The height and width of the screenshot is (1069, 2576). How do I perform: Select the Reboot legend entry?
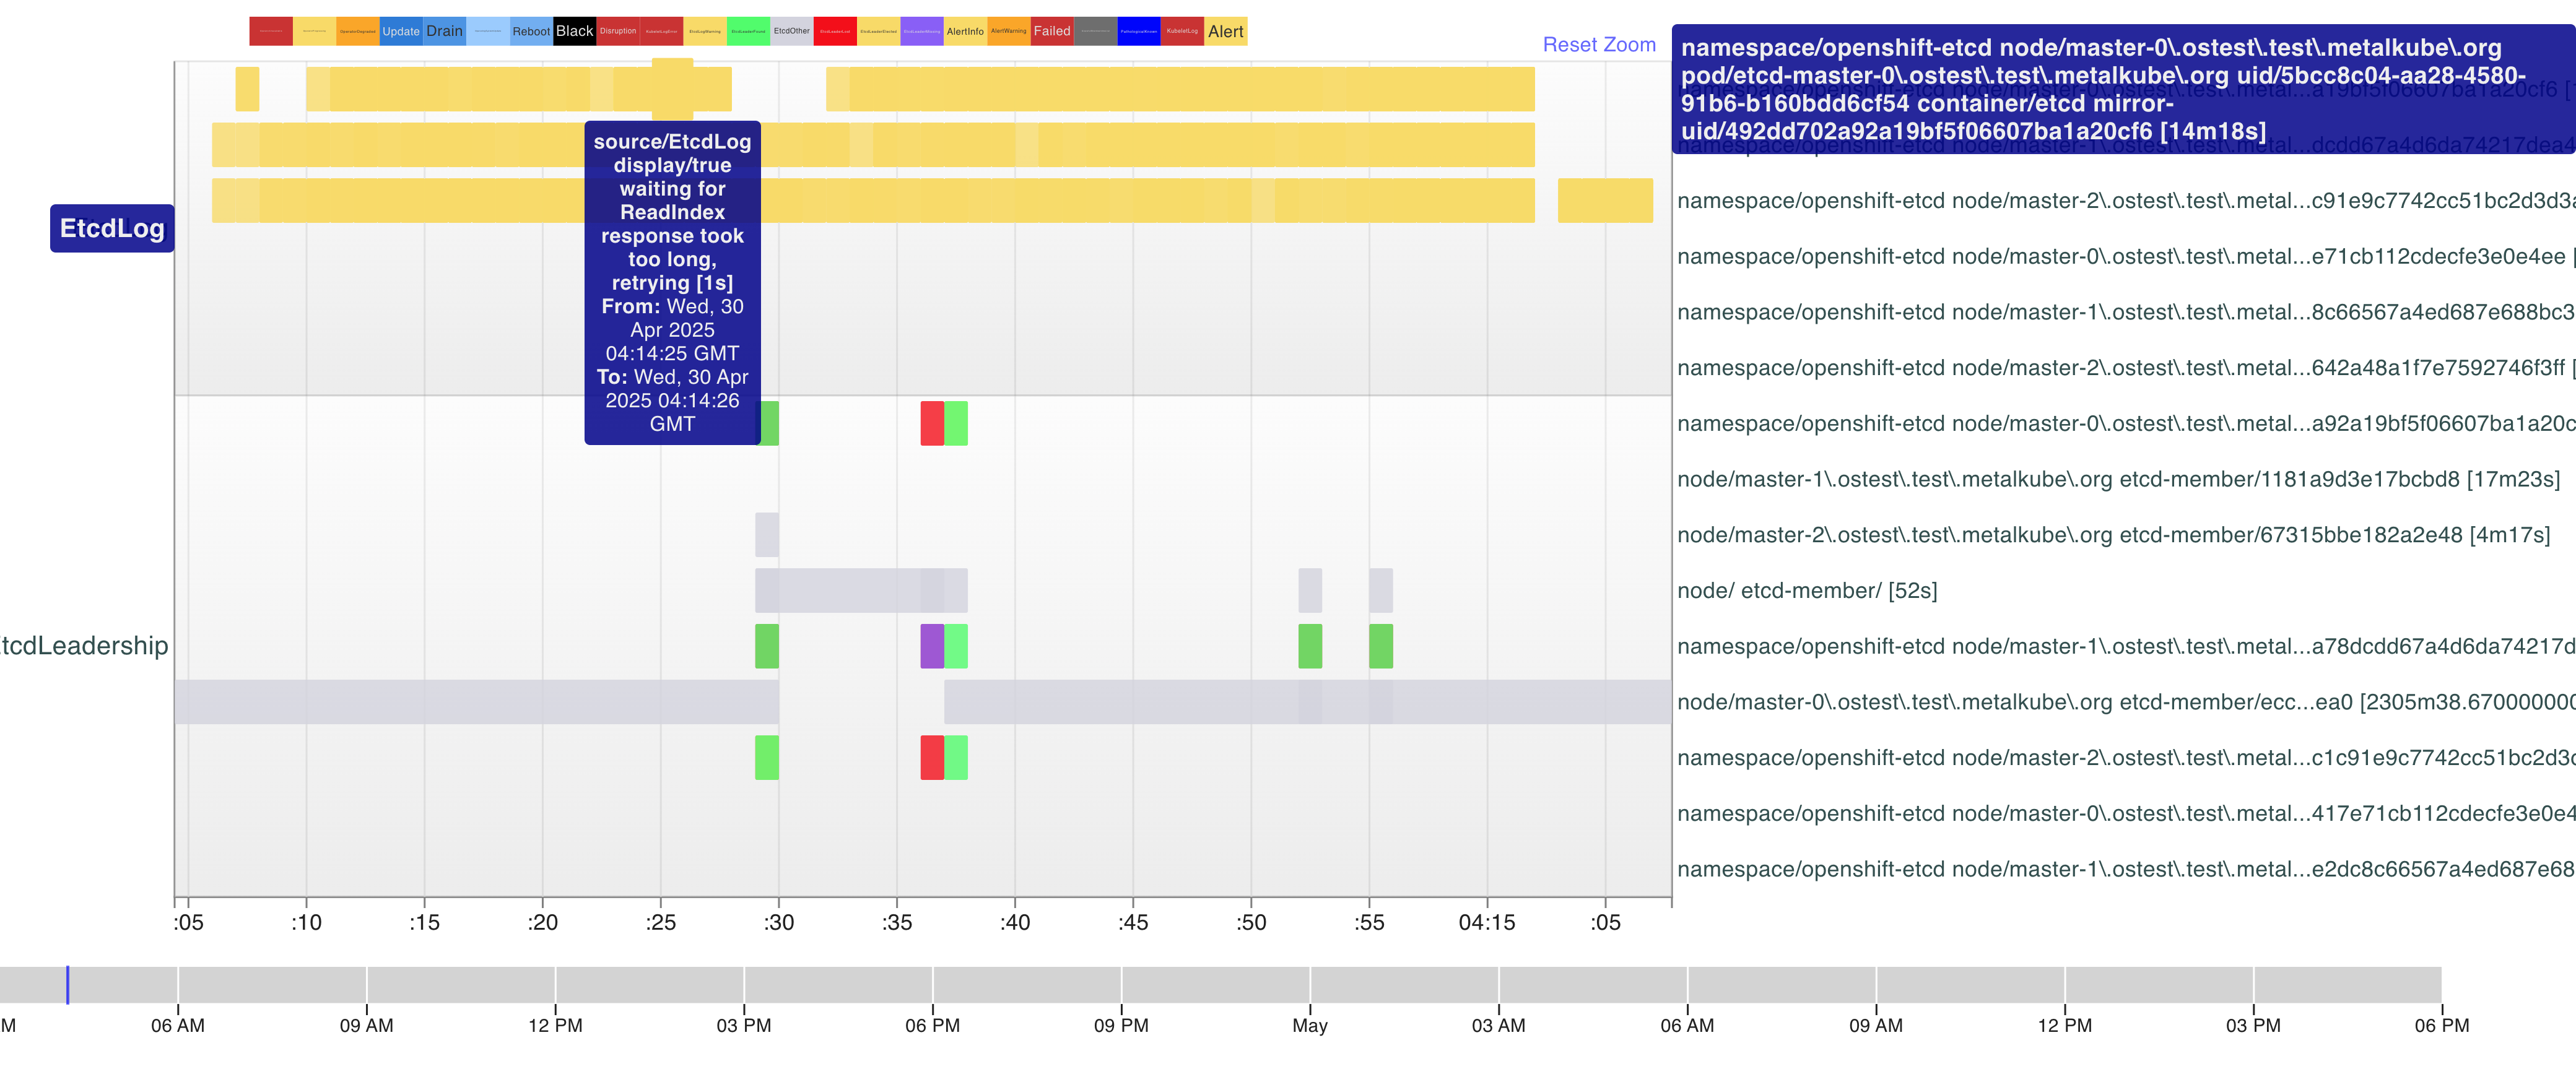tap(531, 31)
